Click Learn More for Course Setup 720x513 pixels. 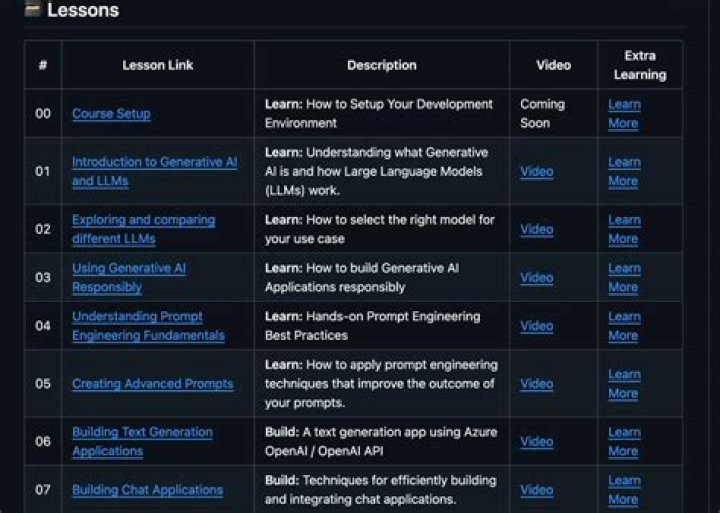pyautogui.click(x=623, y=113)
